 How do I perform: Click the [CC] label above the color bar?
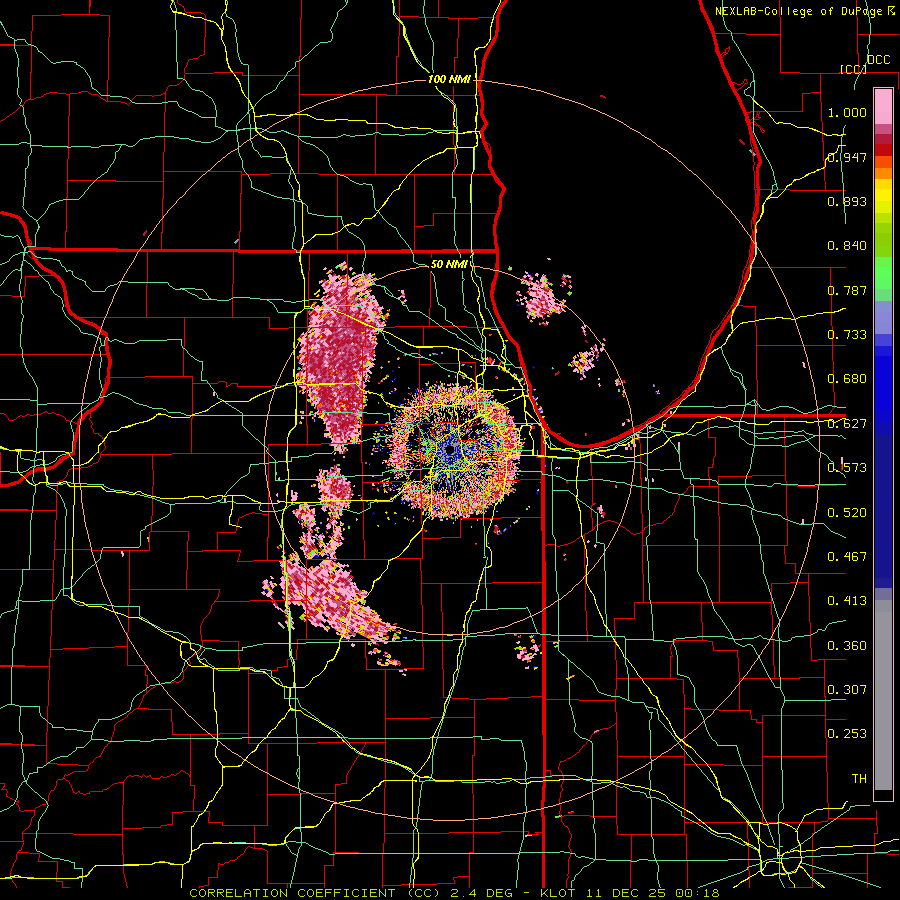(x=853, y=69)
